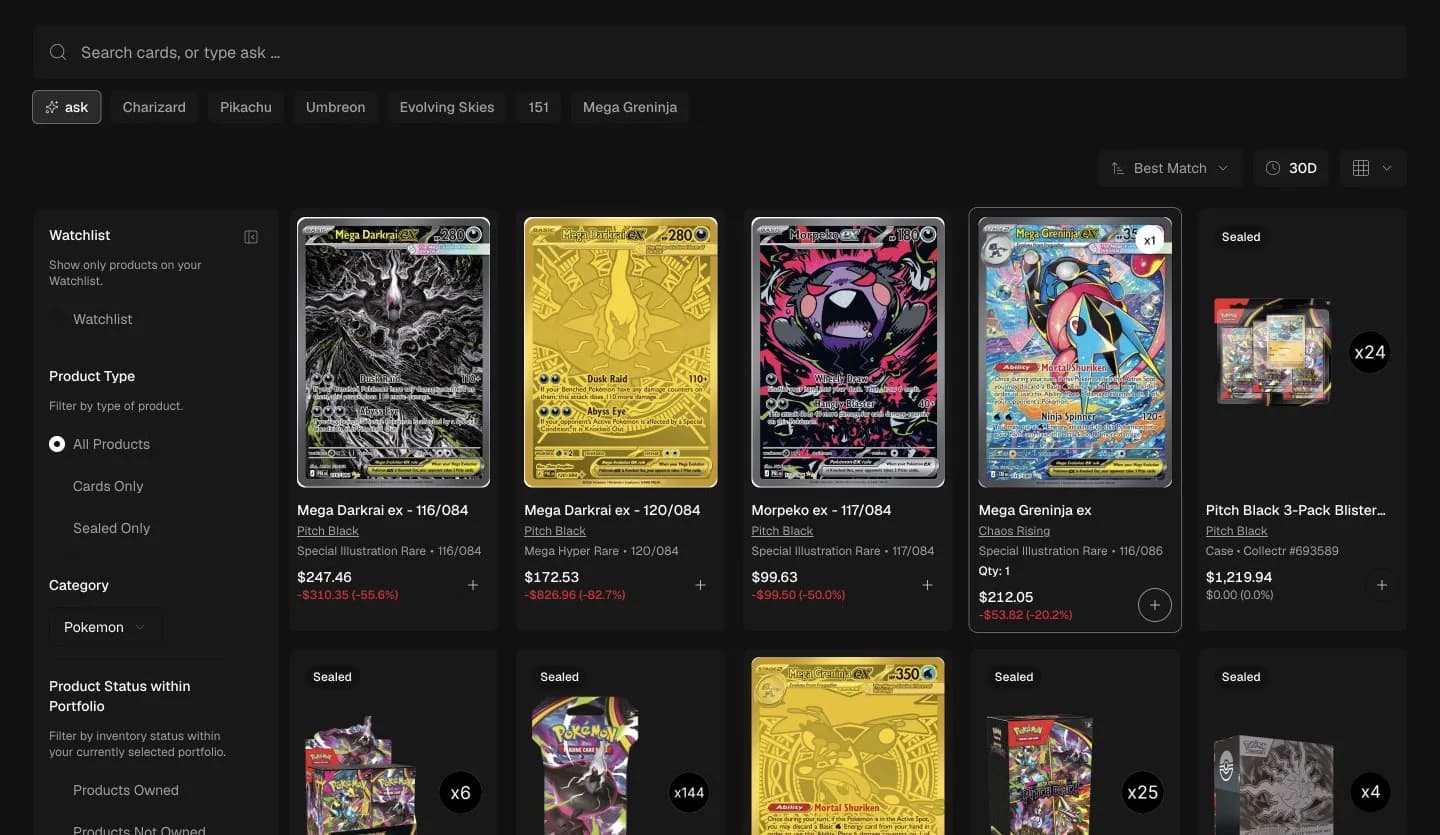Screen dimensions: 1440x835
Task: Choose the 151 suggestion chip
Action: click(539, 107)
